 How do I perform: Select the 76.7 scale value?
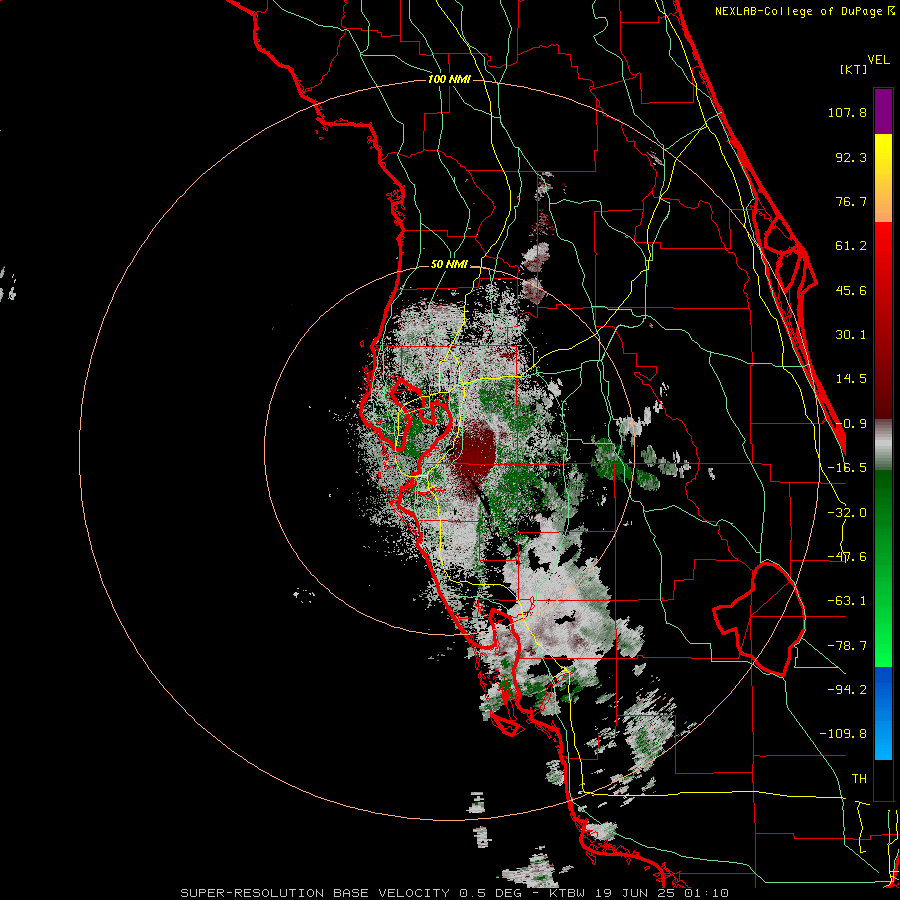(x=851, y=201)
